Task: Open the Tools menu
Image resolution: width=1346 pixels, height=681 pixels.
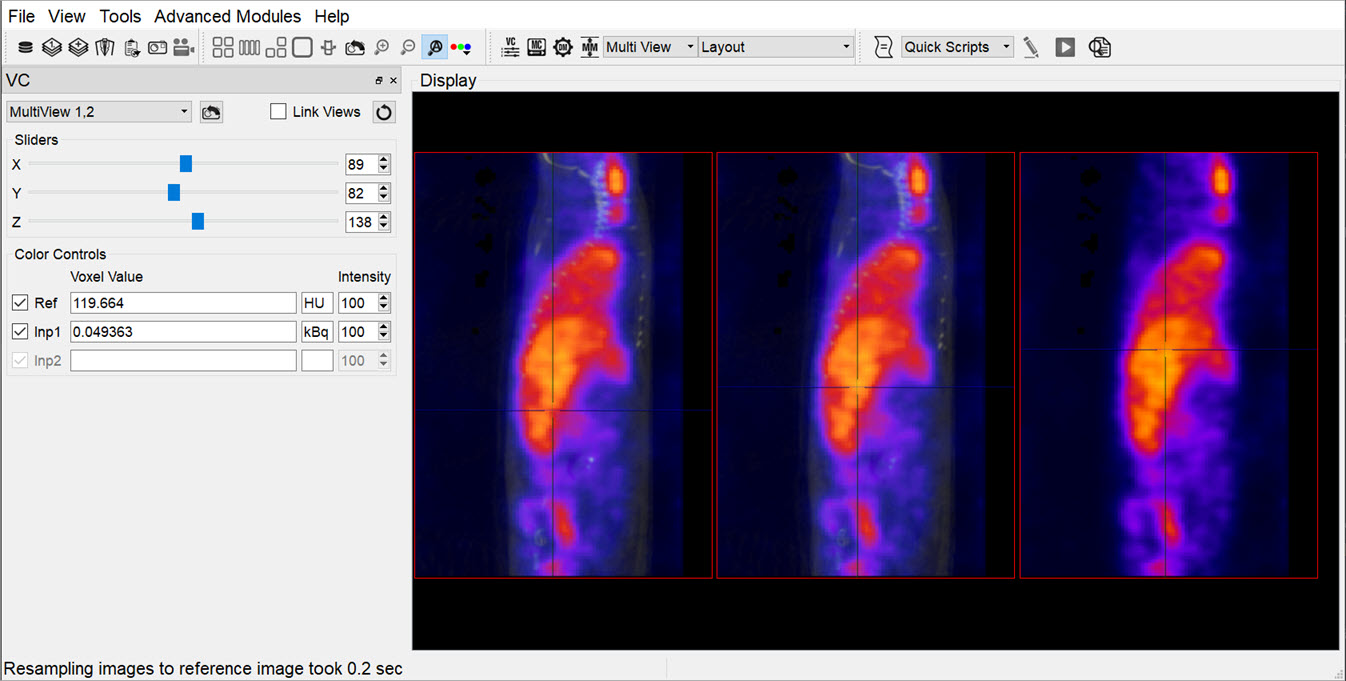Action: pyautogui.click(x=120, y=16)
